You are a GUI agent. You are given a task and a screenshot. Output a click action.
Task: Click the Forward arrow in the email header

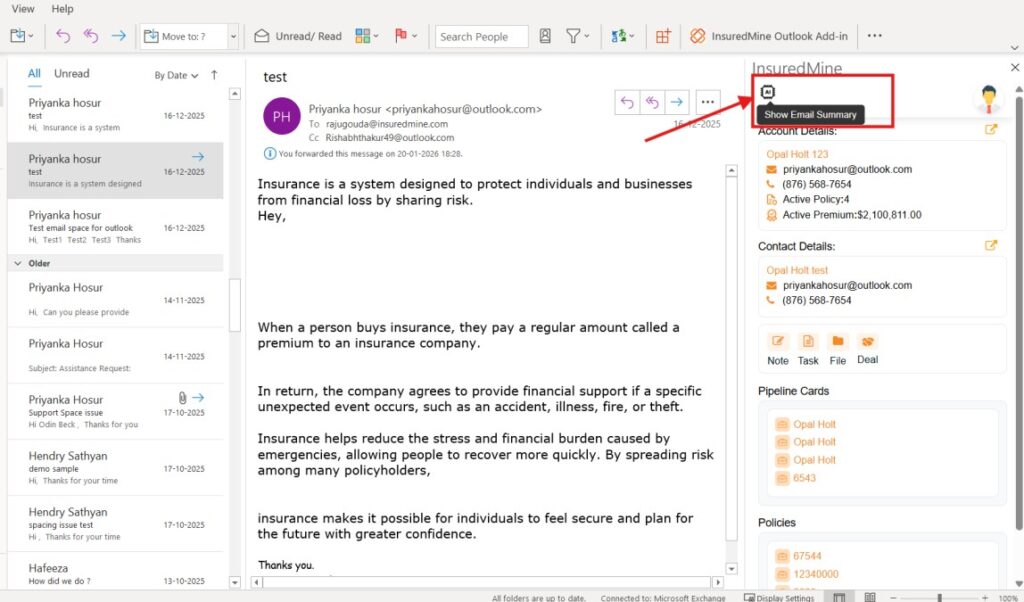coord(677,101)
